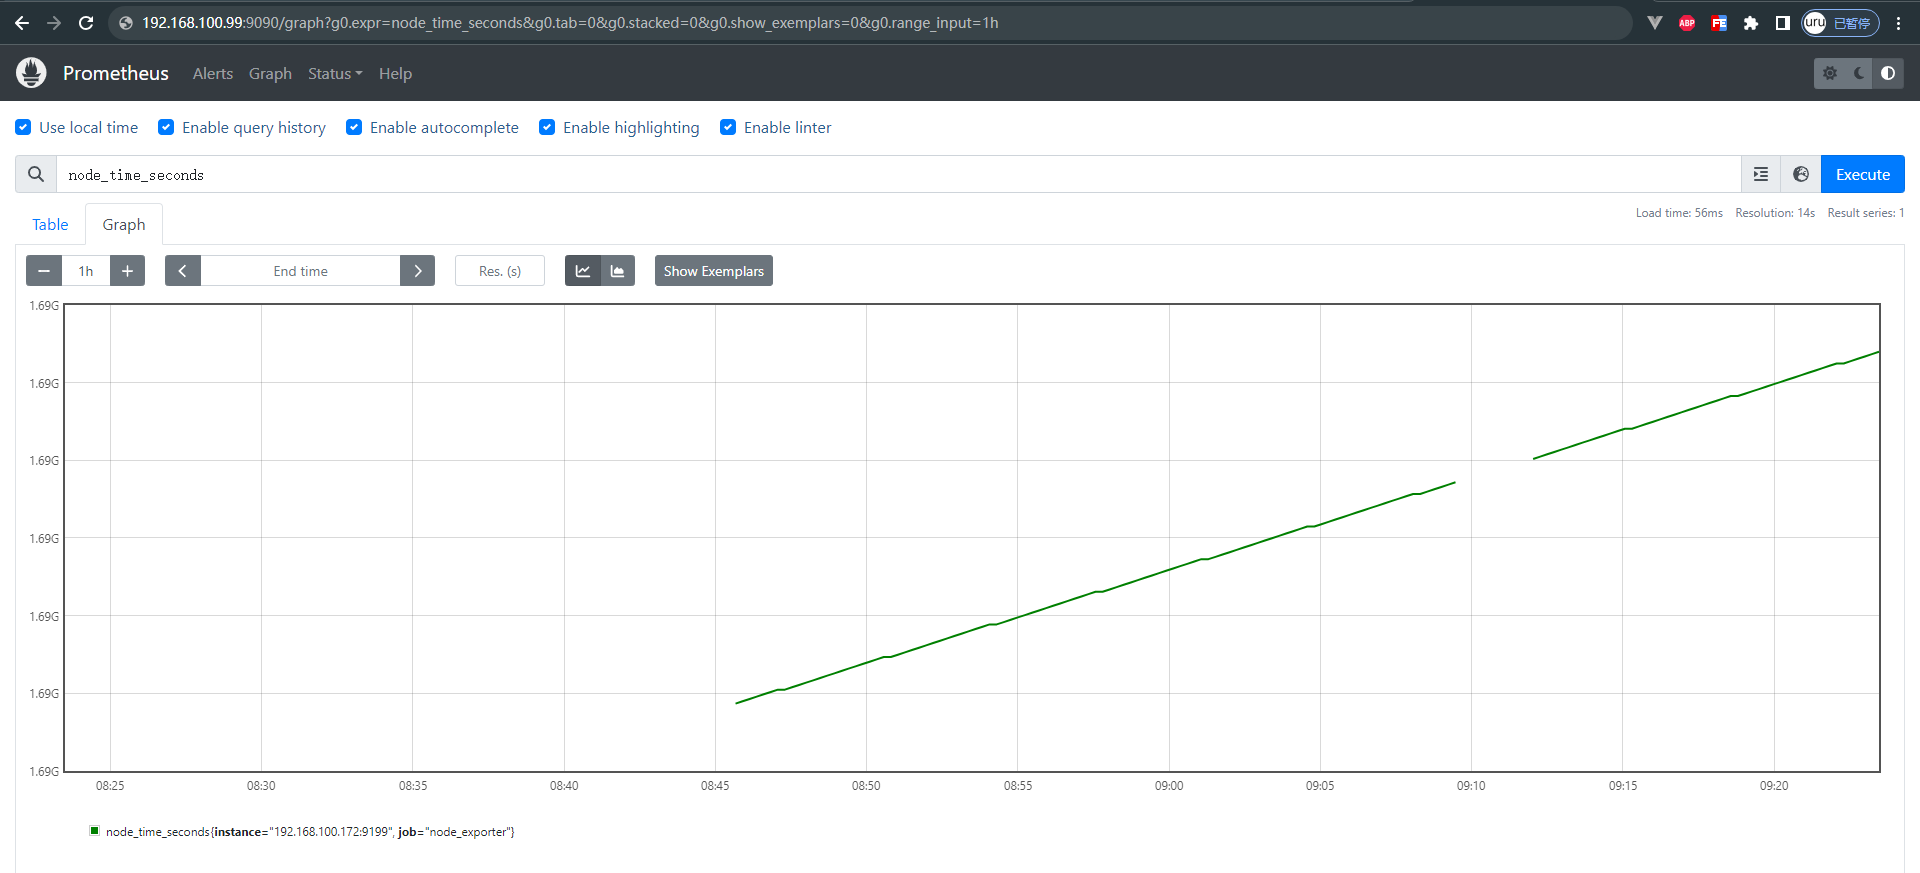Click the 09:00 x-axis label

1169,786
